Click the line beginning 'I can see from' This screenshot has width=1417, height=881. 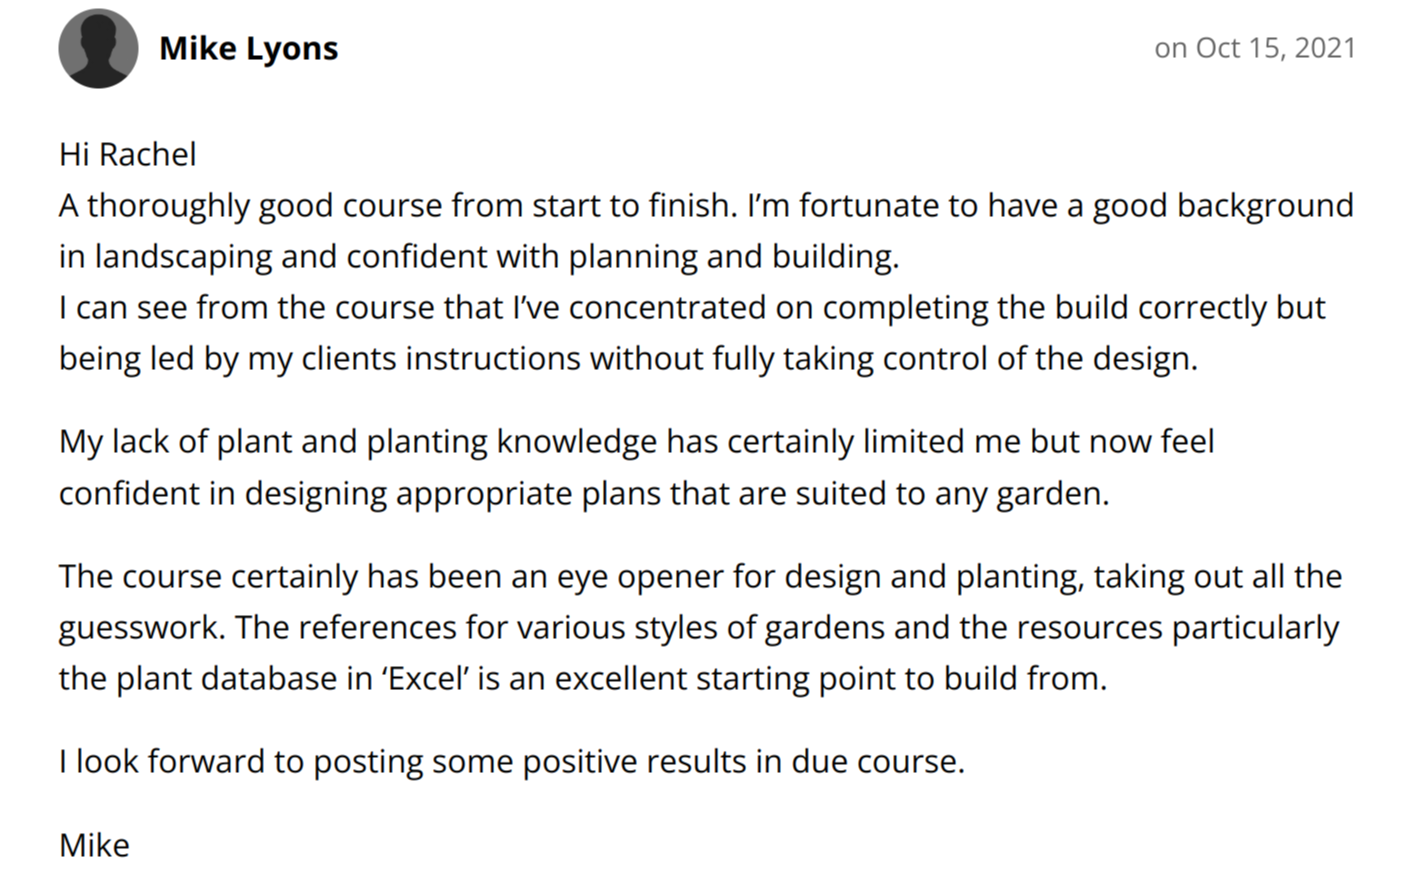tap(692, 307)
